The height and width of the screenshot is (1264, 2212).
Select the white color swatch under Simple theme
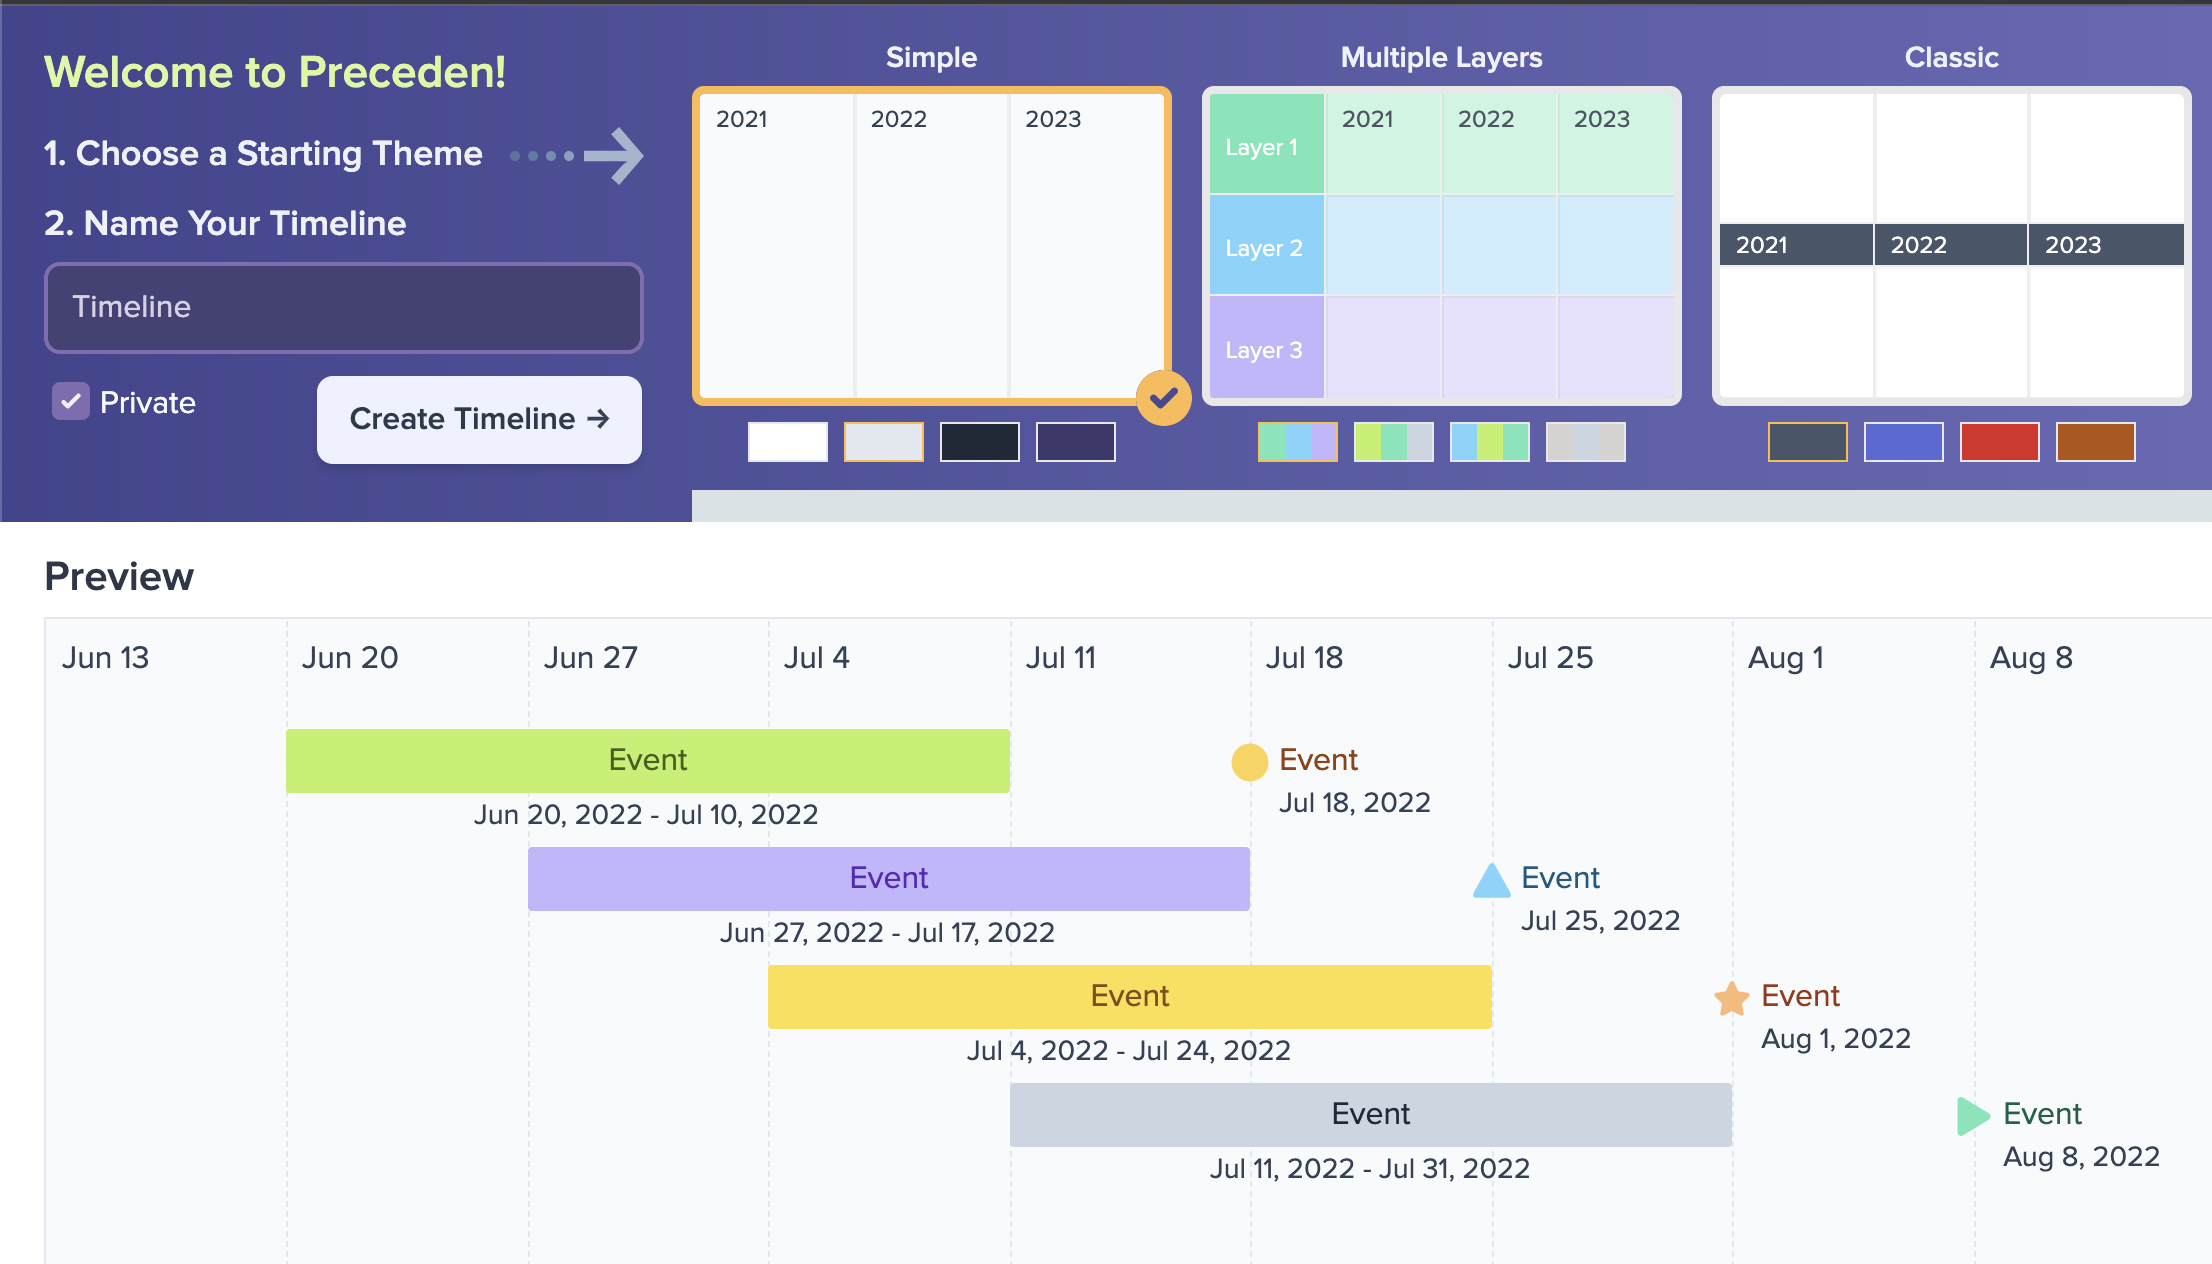pos(787,441)
